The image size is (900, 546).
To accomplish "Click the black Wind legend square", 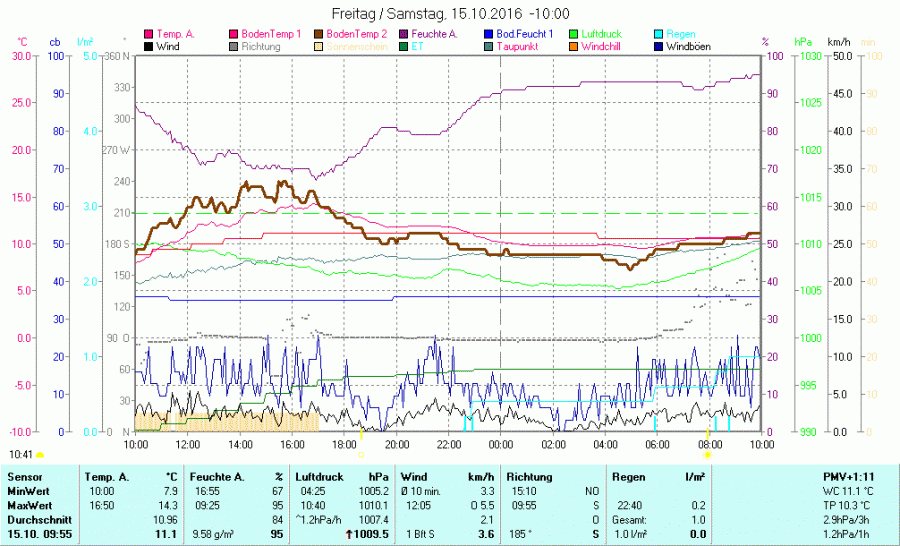I will pos(149,47).
